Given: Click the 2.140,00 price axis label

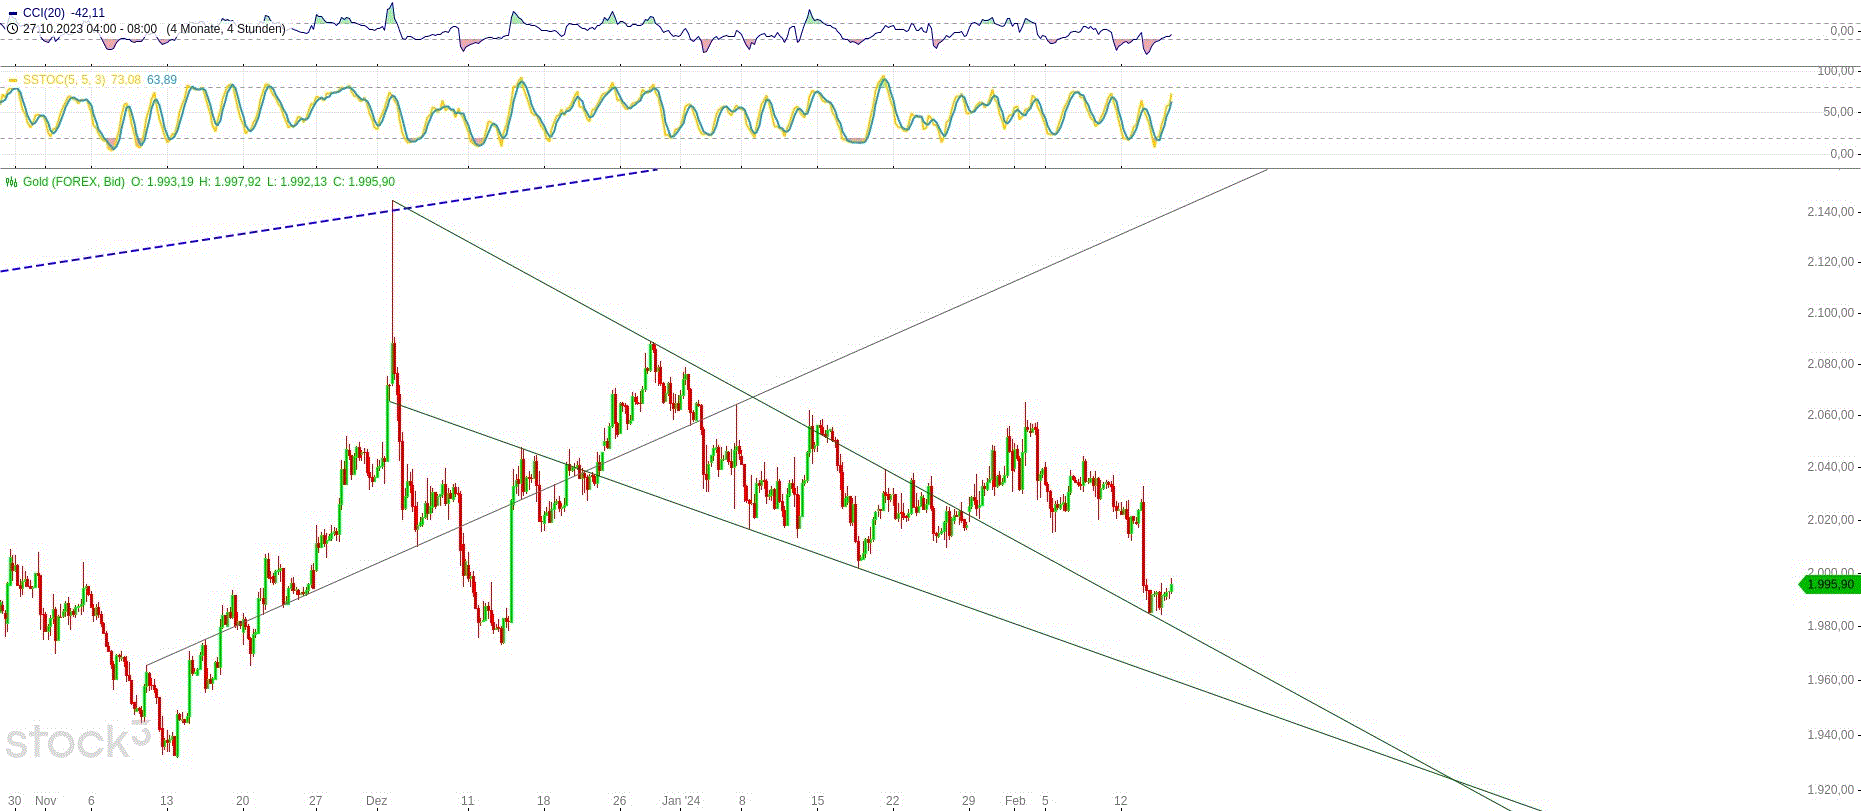Looking at the screenshot, I should click(1830, 212).
